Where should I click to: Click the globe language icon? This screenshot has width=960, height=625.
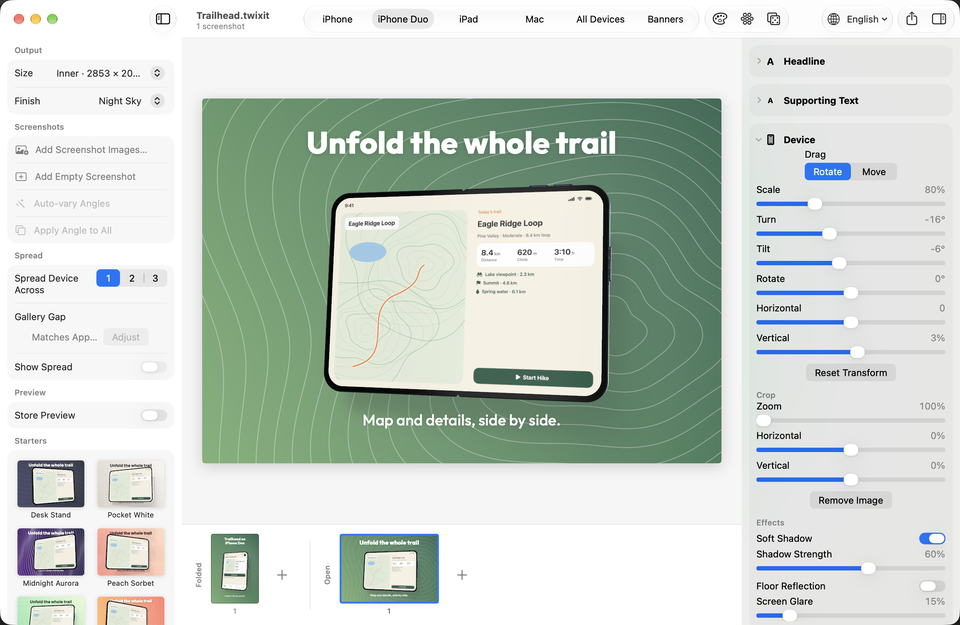coord(833,19)
